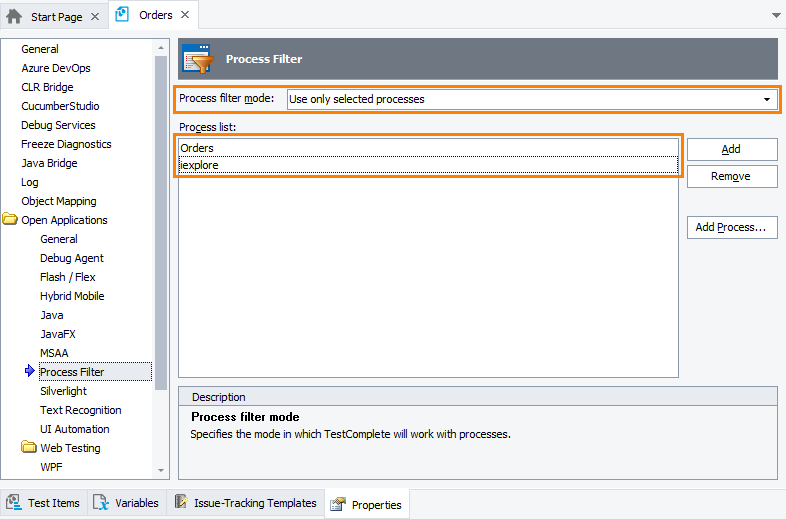Select General in options tree
This screenshot has height=519, width=786.
[x=40, y=49]
